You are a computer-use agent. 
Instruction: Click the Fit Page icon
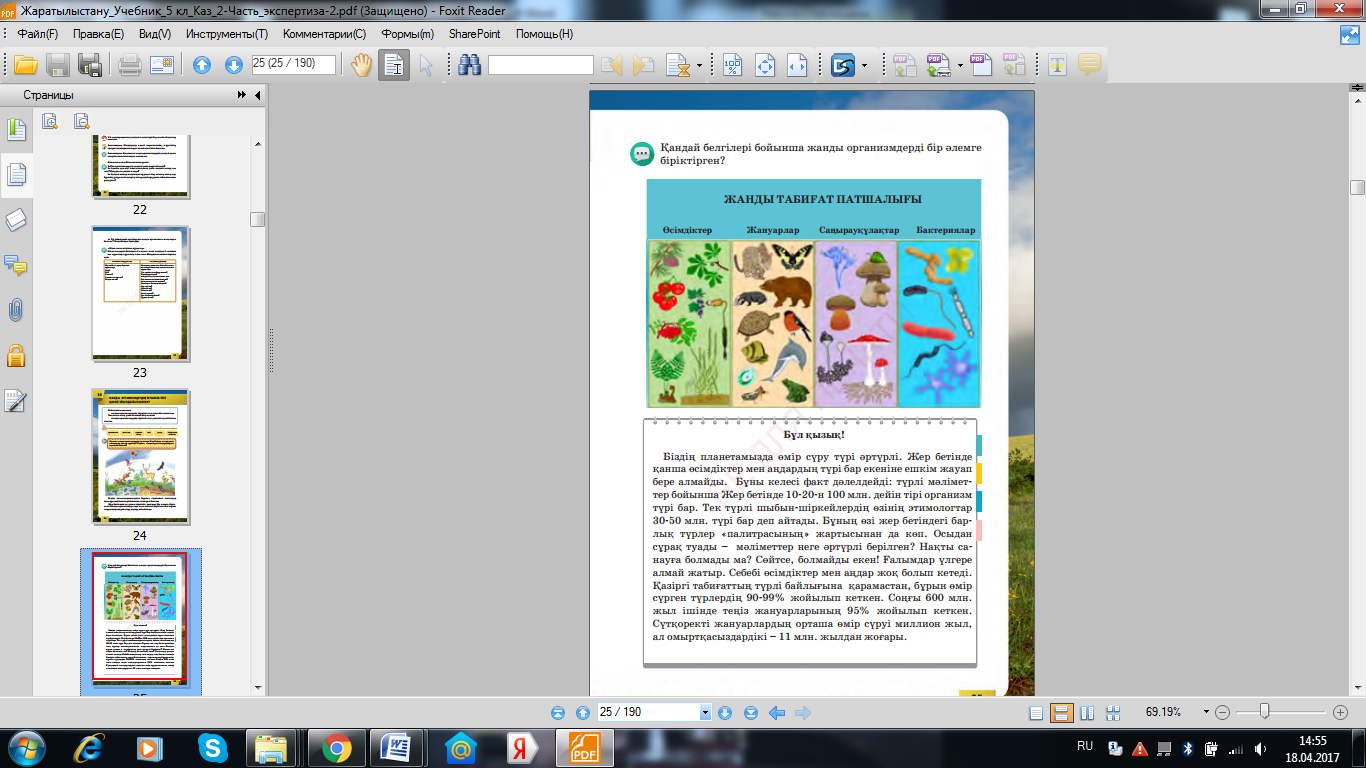pyautogui.click(x=766, y=66)
